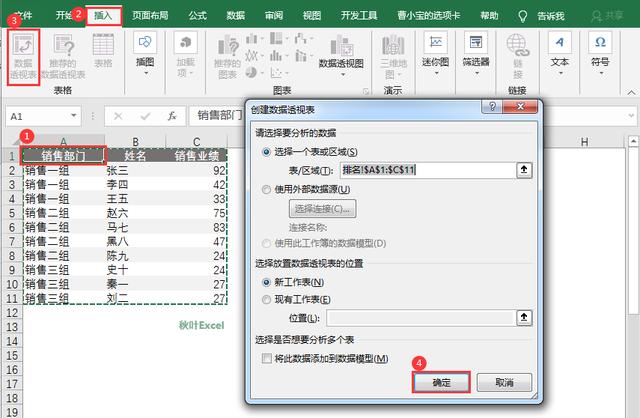Click the PivotChart (数据透视图) icon

pos(341,55)
